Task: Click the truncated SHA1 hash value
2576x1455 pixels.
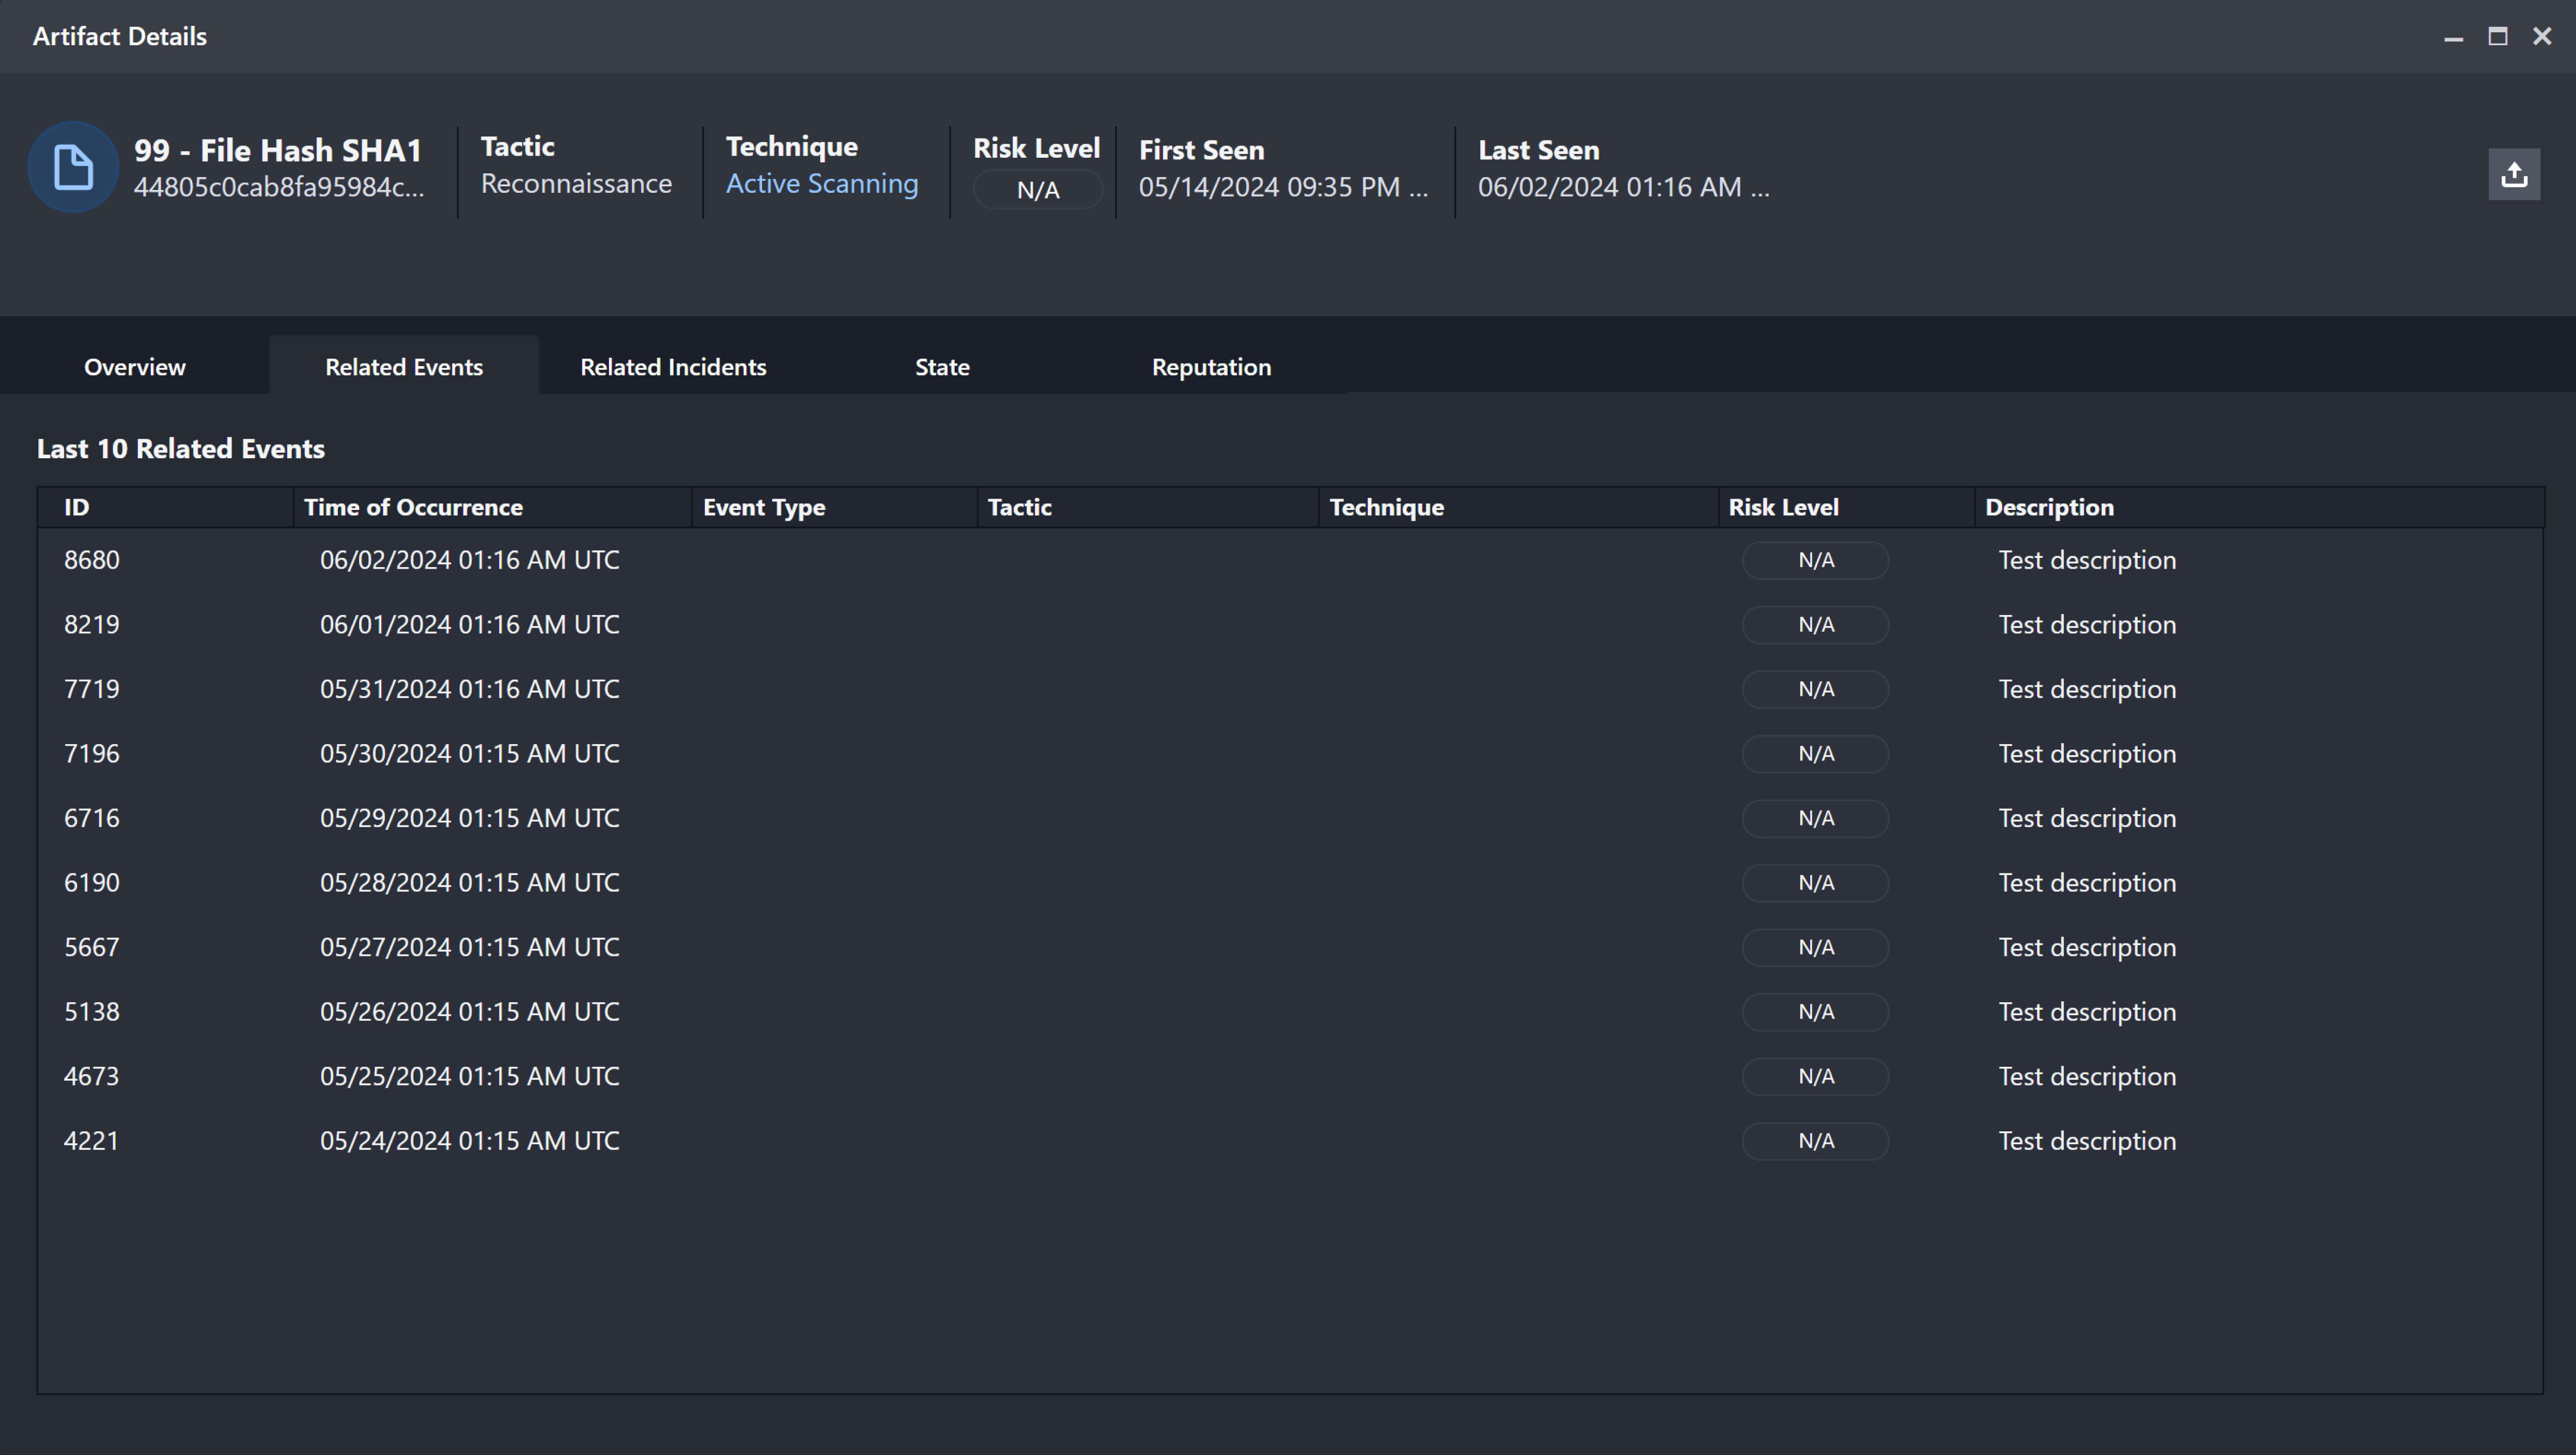Action: click(x=279, y=187)
